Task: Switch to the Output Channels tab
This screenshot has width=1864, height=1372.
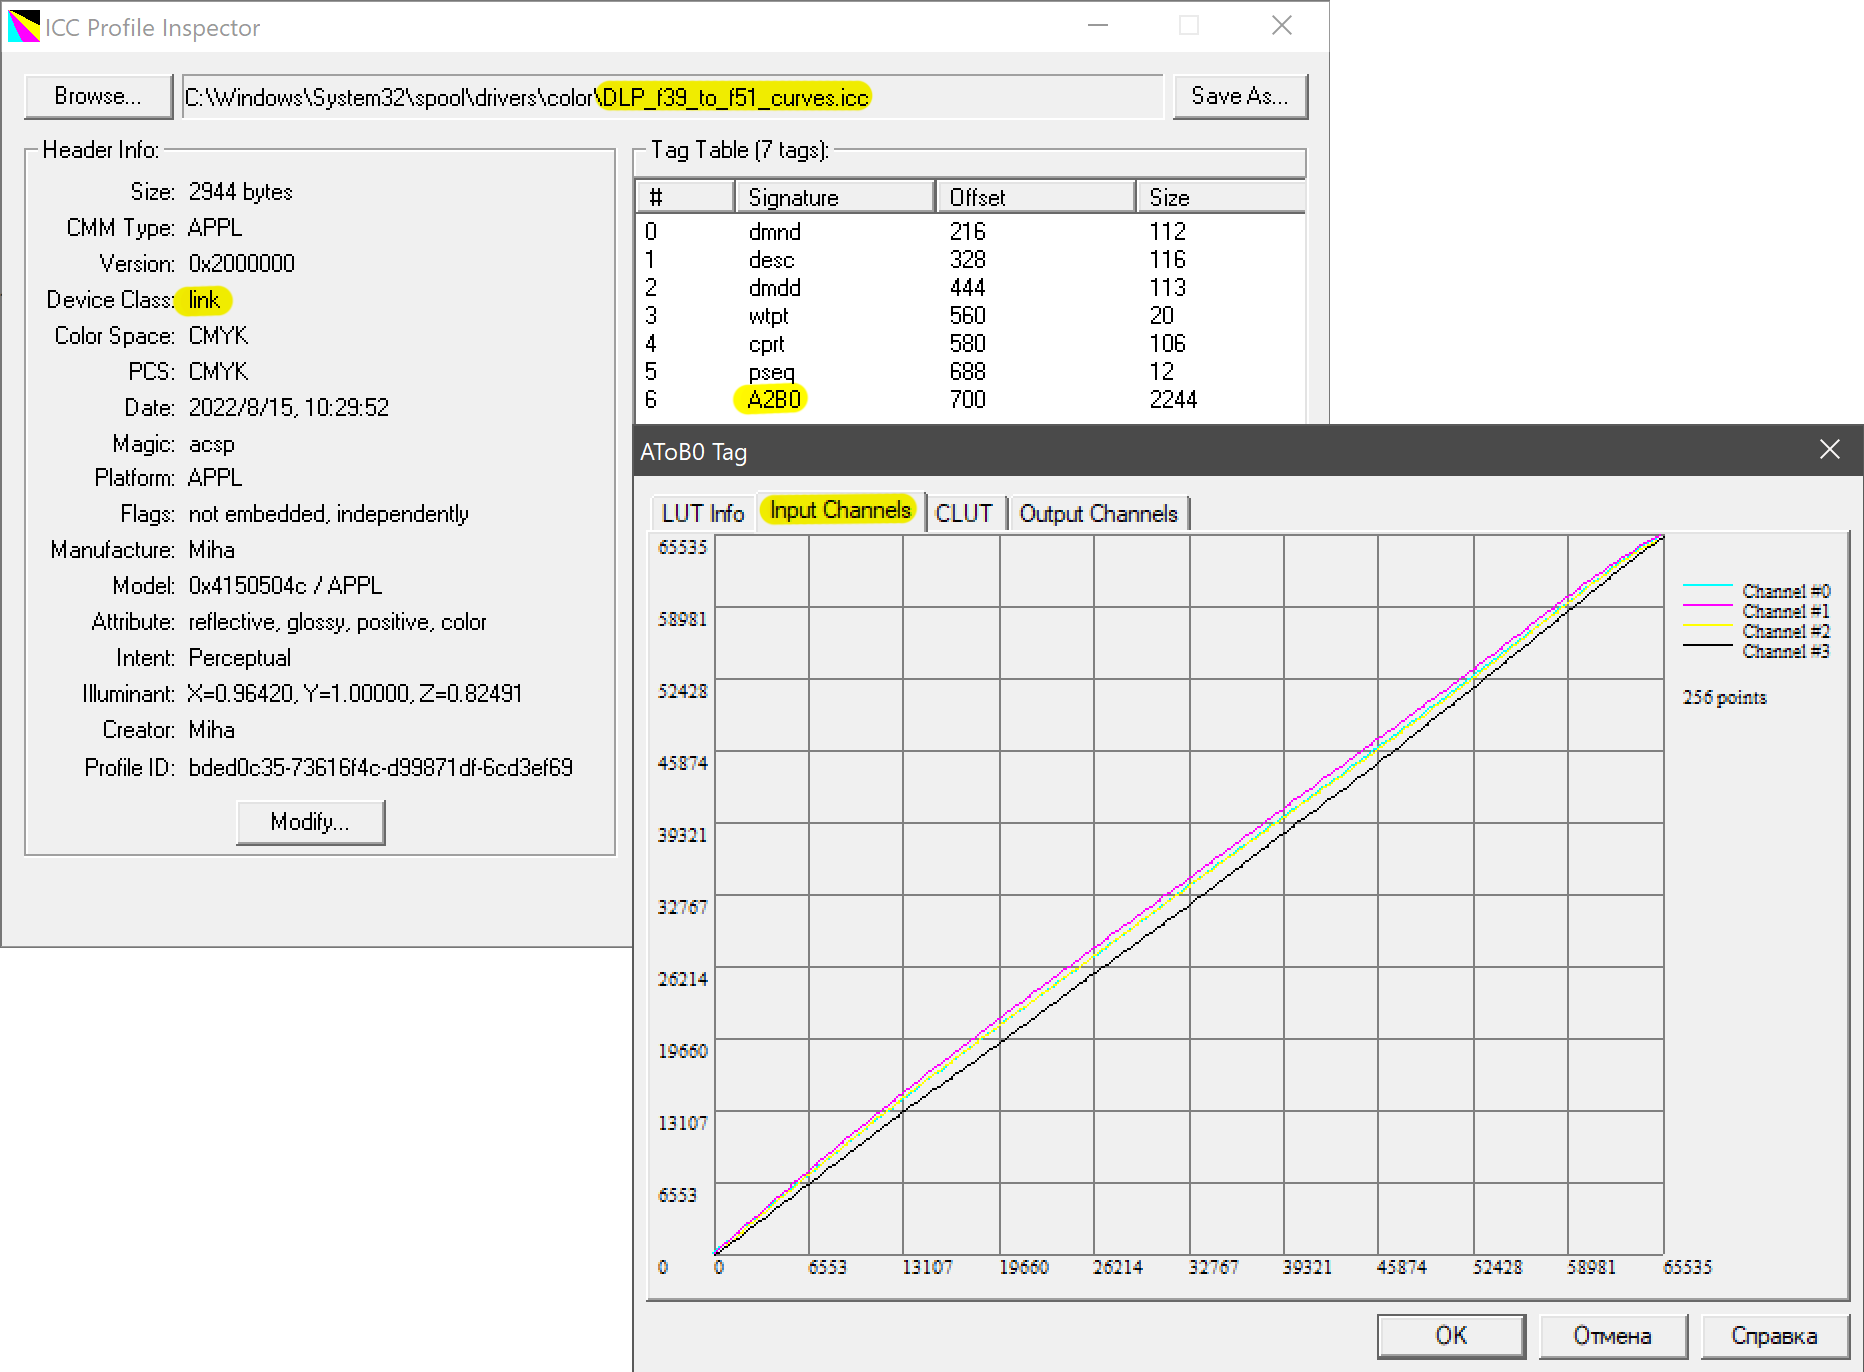Action: pos(1098,513)
